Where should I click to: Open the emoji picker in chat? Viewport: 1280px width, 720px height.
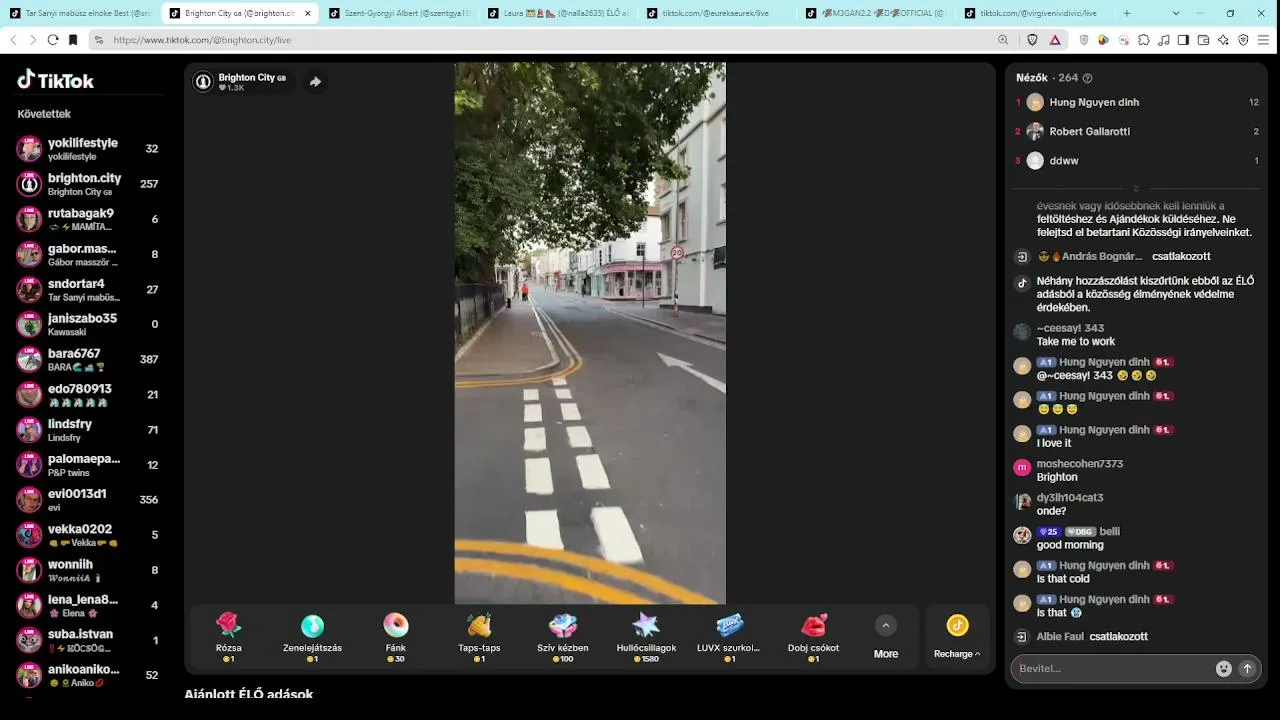1223,669
